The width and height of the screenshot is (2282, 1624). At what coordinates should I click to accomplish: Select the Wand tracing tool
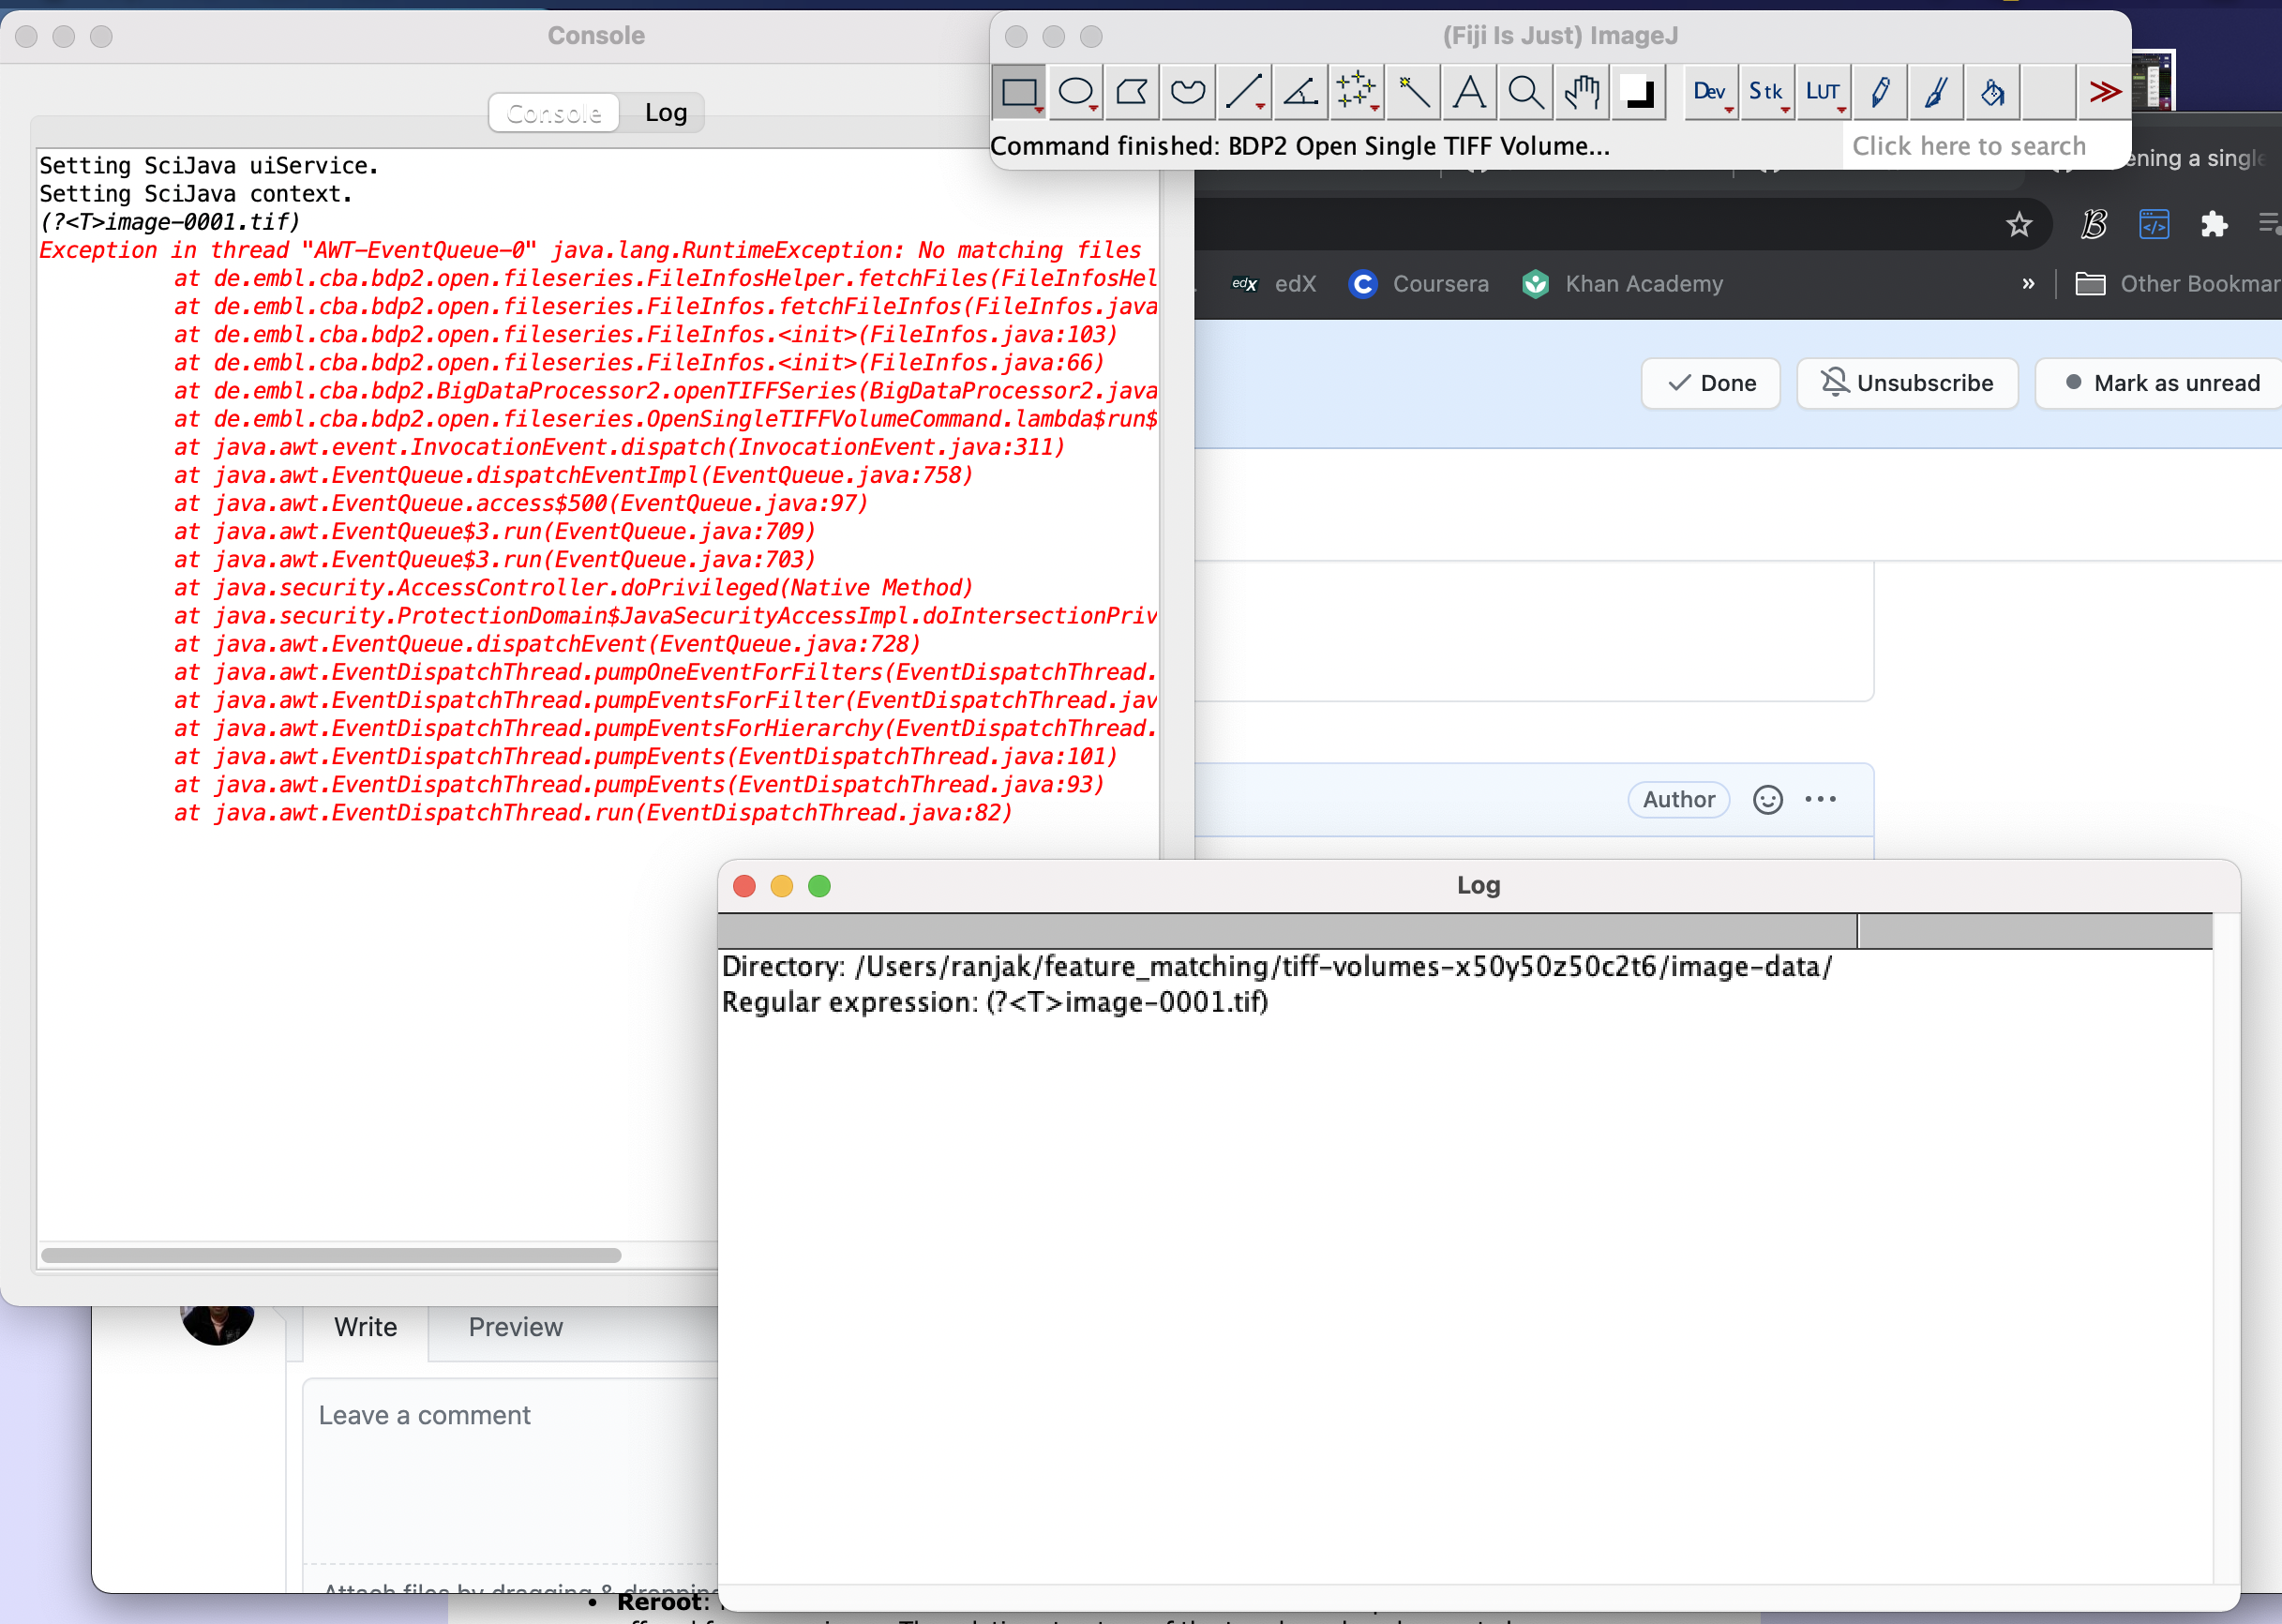click(1412, 92)
